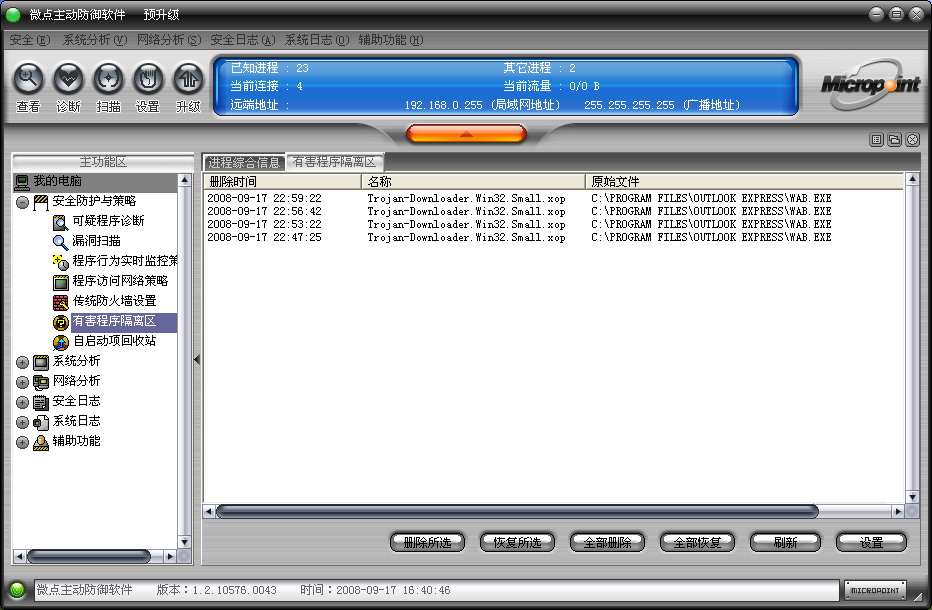Open the 辅助功能(H) menu
Screen dimensions: 932x610
(391, 40)
